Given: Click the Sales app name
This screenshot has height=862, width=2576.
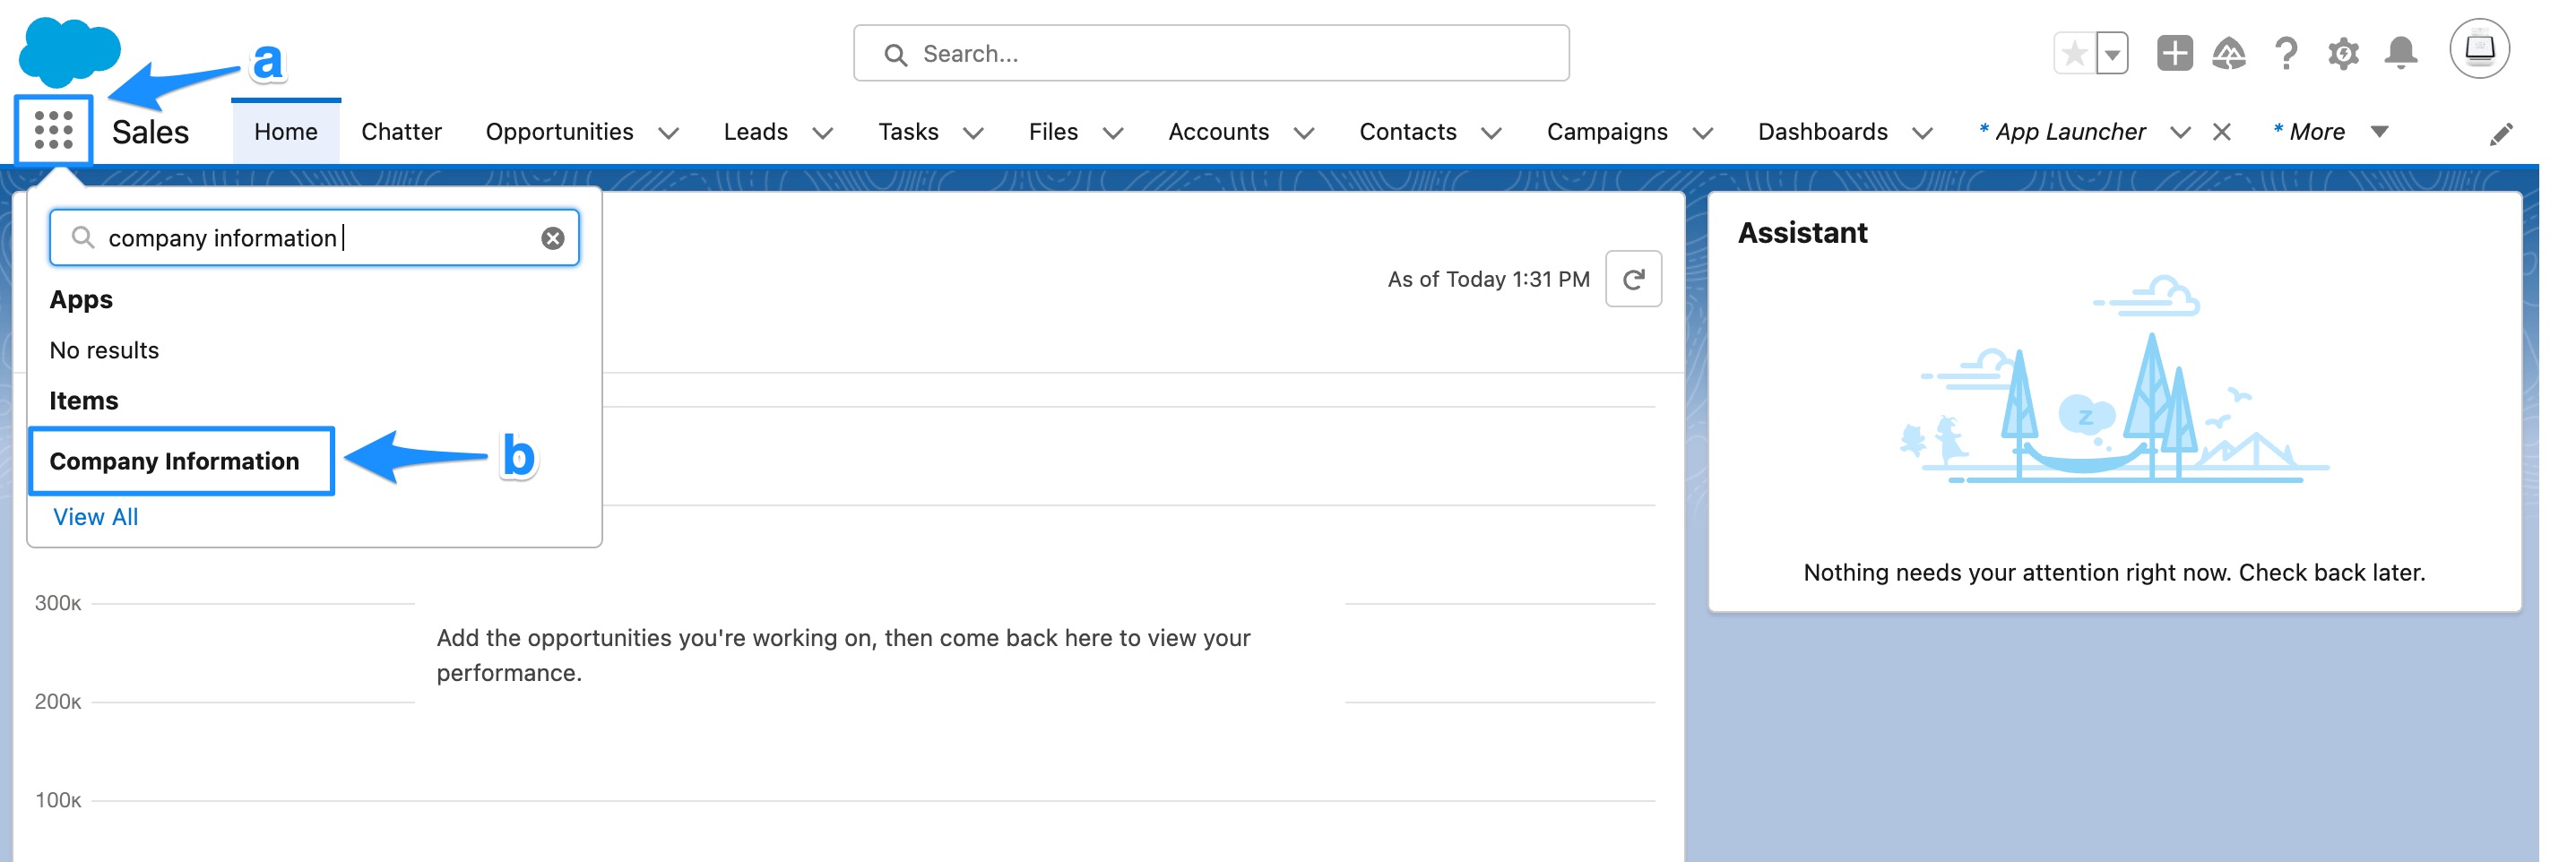Looking at the screenshot, I should (x=150, y=132).
